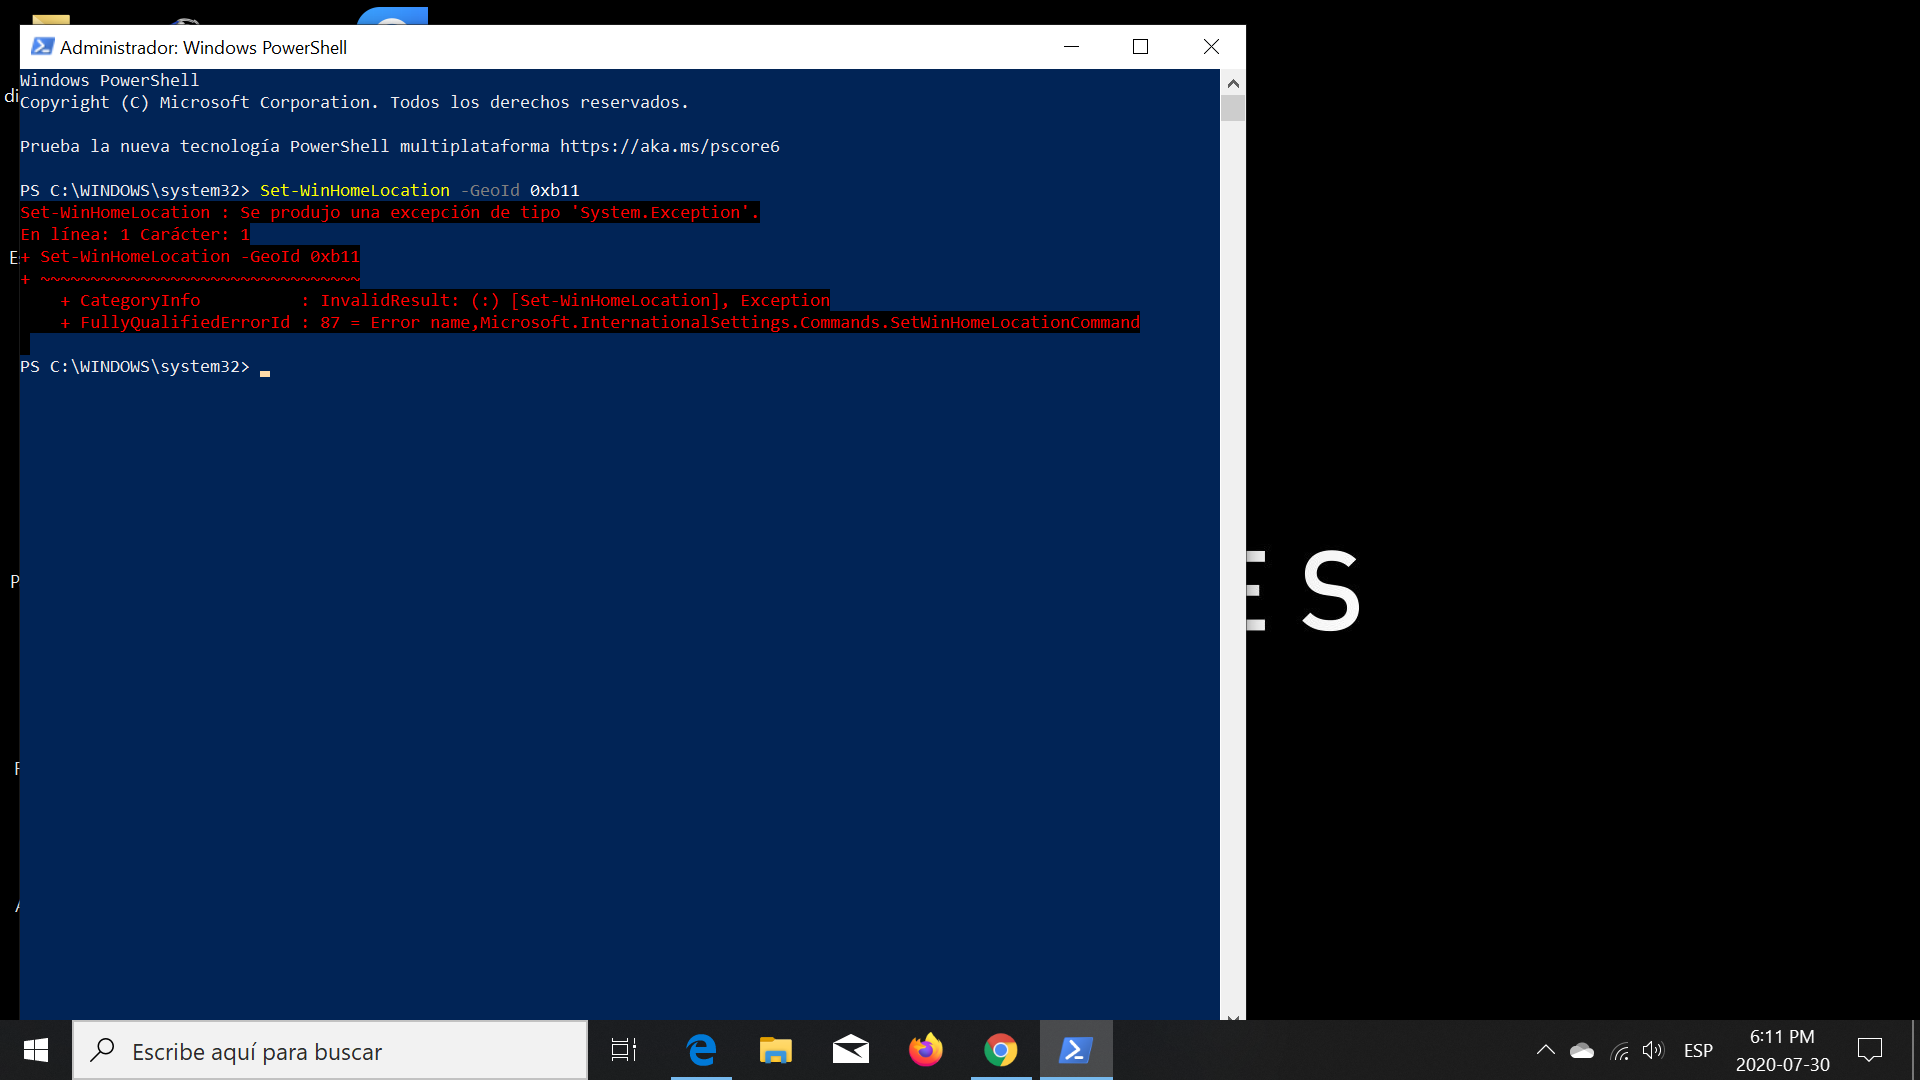This screenshot has height=1080, width=1920.
Task: Maximize the PowerShell window
Action: pos(1140,47)
